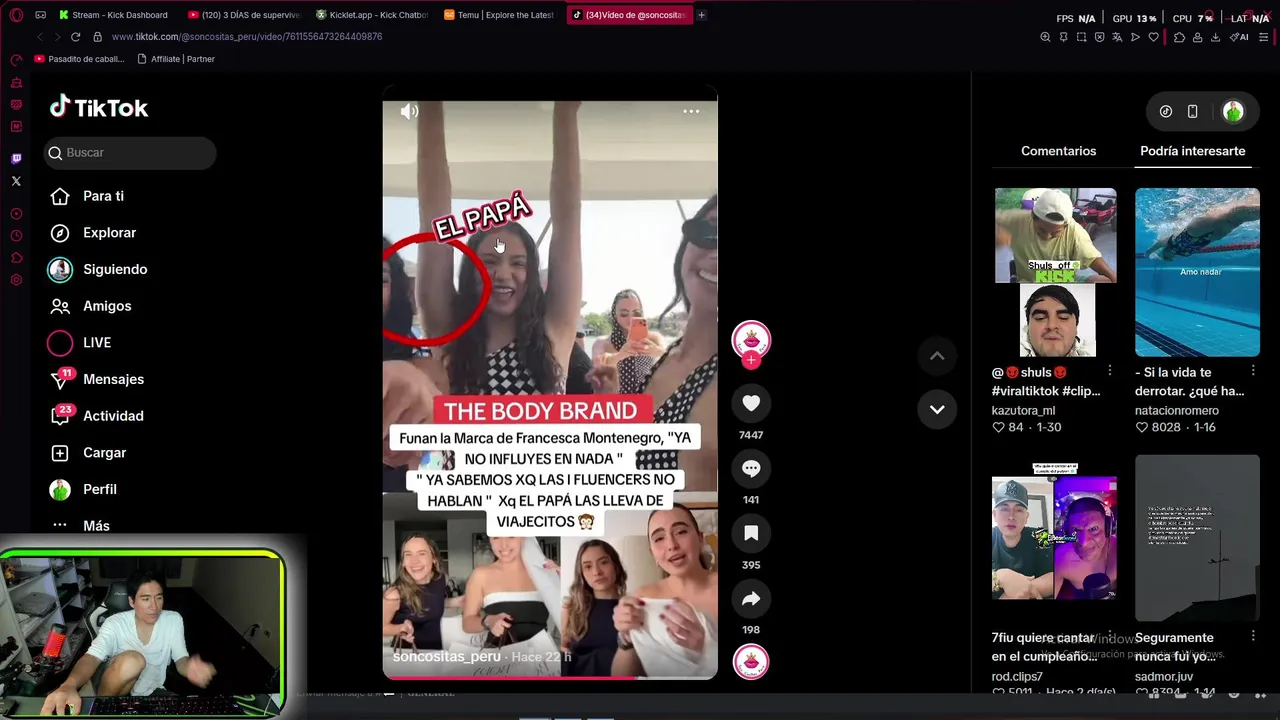Click the pin icon in address bar
The image size is (1280, 720).
click(1063, 37)
